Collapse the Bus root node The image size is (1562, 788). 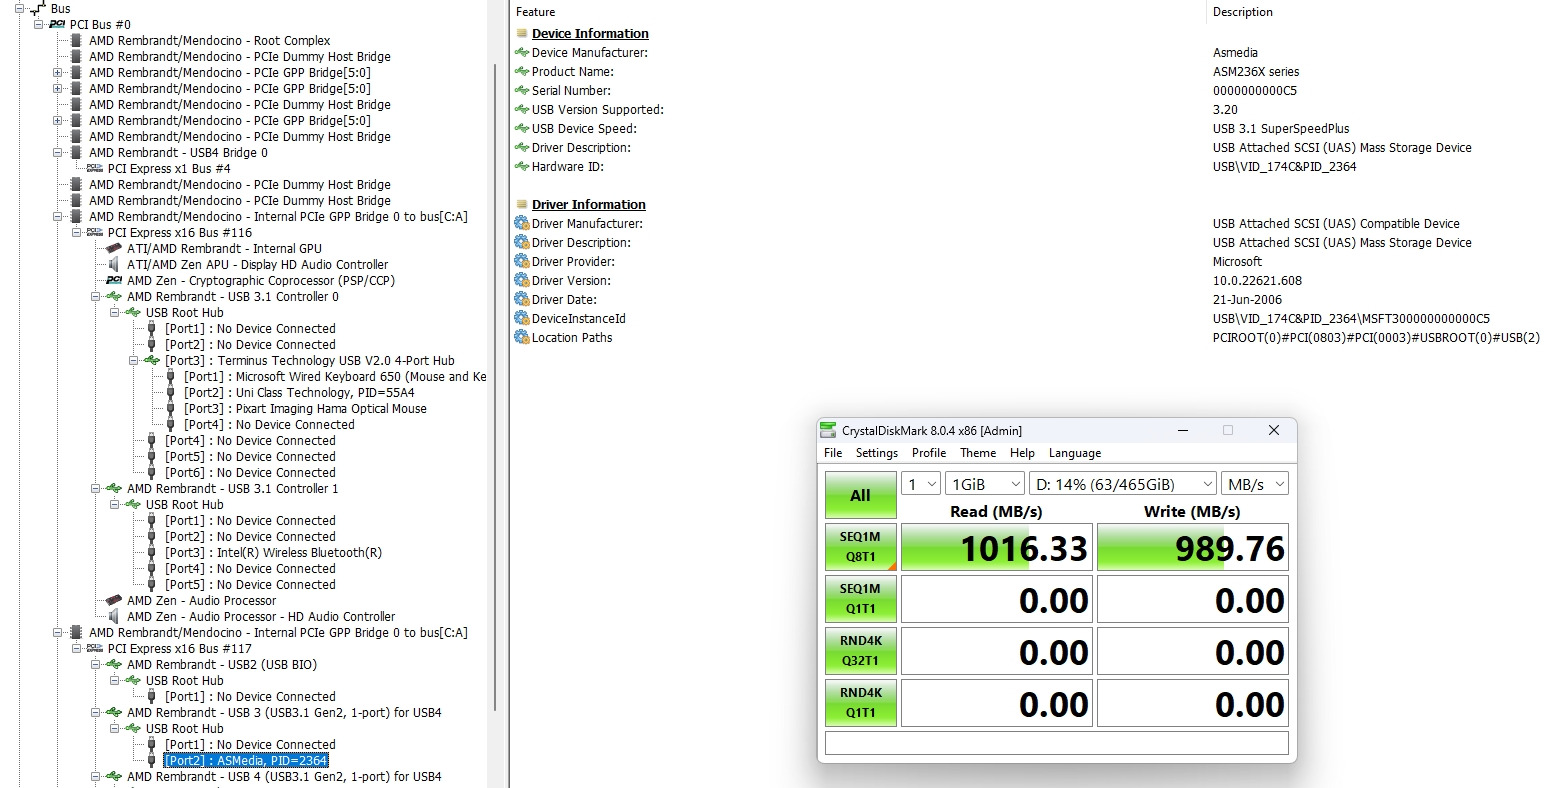point(19,8)
